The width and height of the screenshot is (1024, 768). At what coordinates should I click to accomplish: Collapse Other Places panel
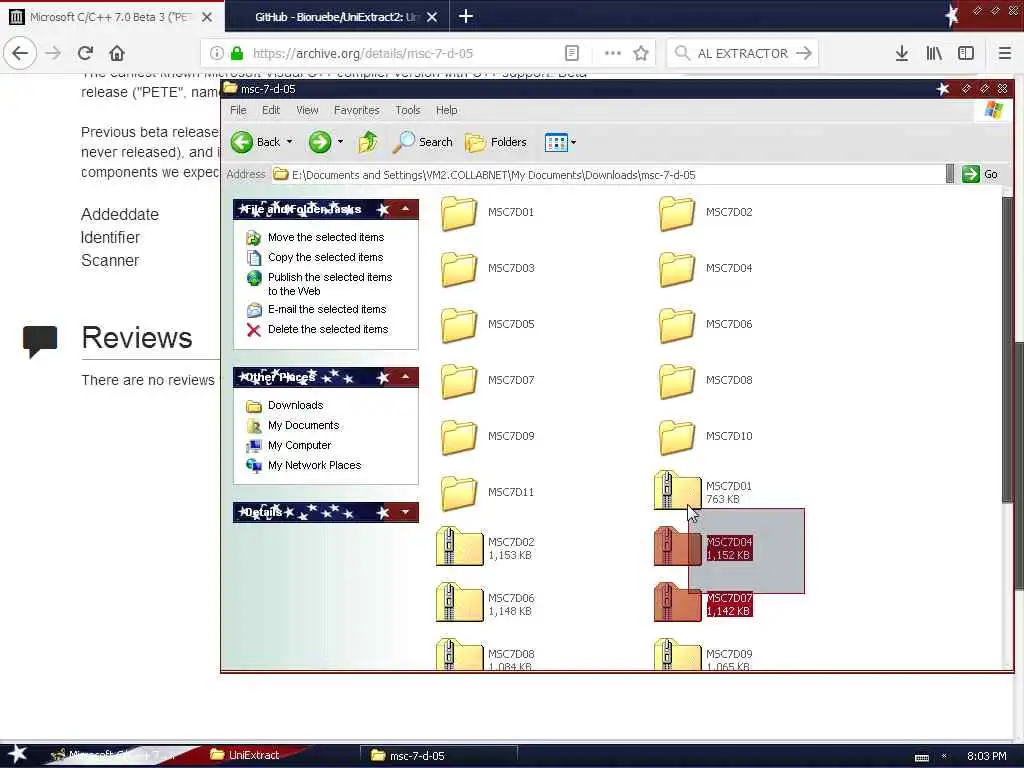point(406,377)
